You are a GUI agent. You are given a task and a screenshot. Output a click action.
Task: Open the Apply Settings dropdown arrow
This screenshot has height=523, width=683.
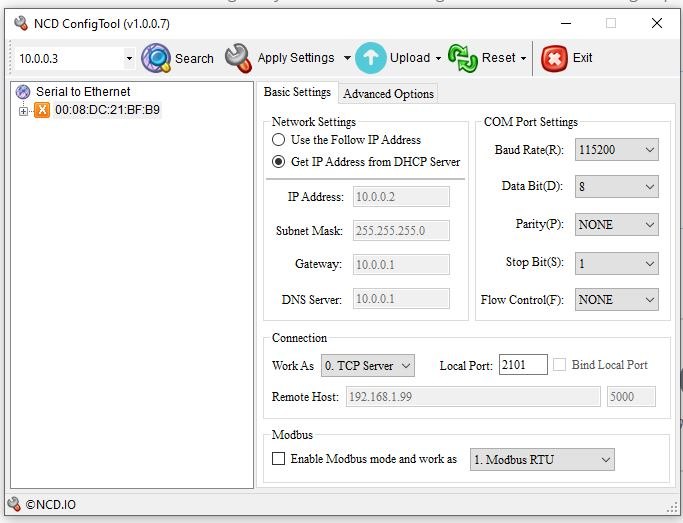[x=347, y=58]
